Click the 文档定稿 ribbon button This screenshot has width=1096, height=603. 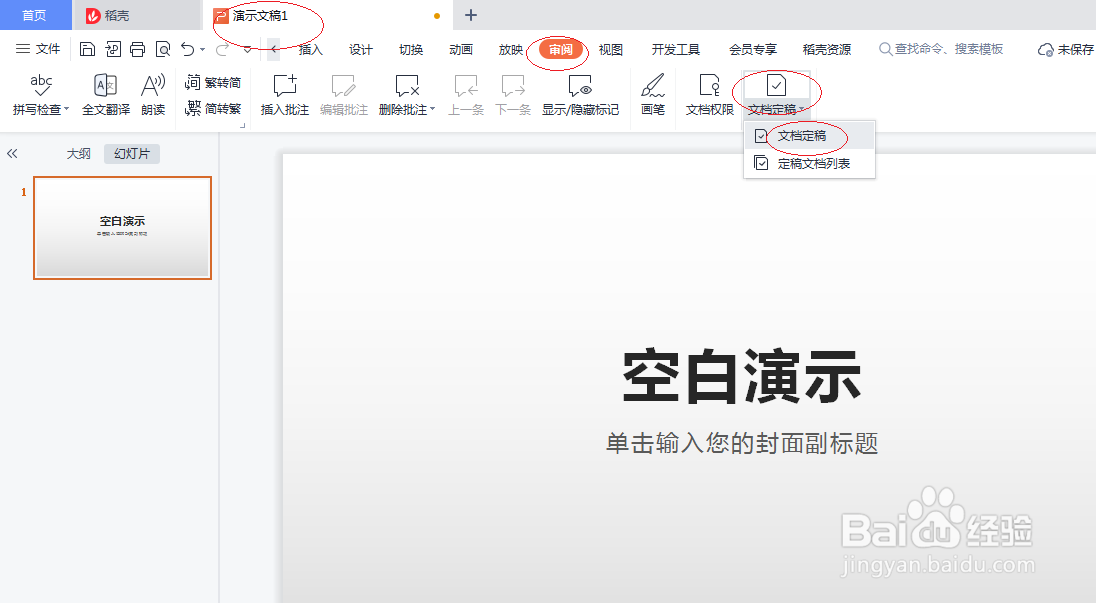(x=776, y=94)
